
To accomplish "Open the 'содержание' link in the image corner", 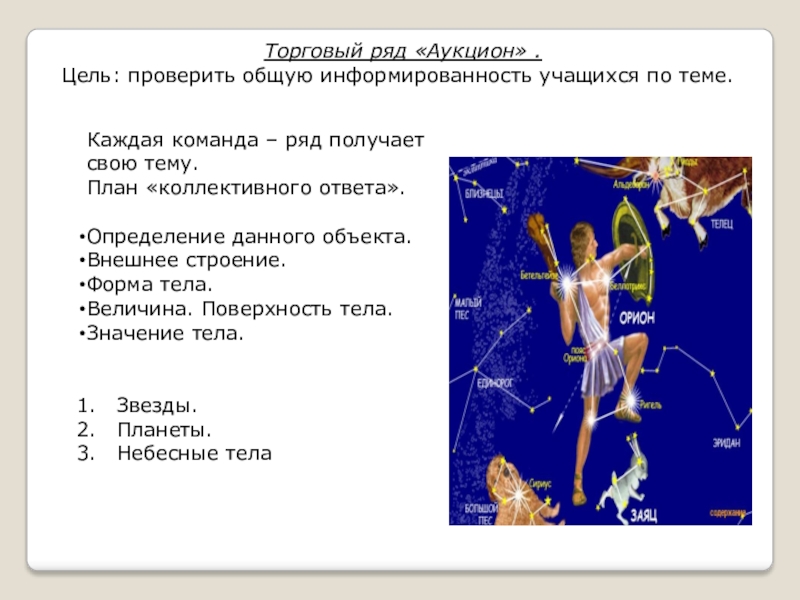I will (x=728, y=513).
